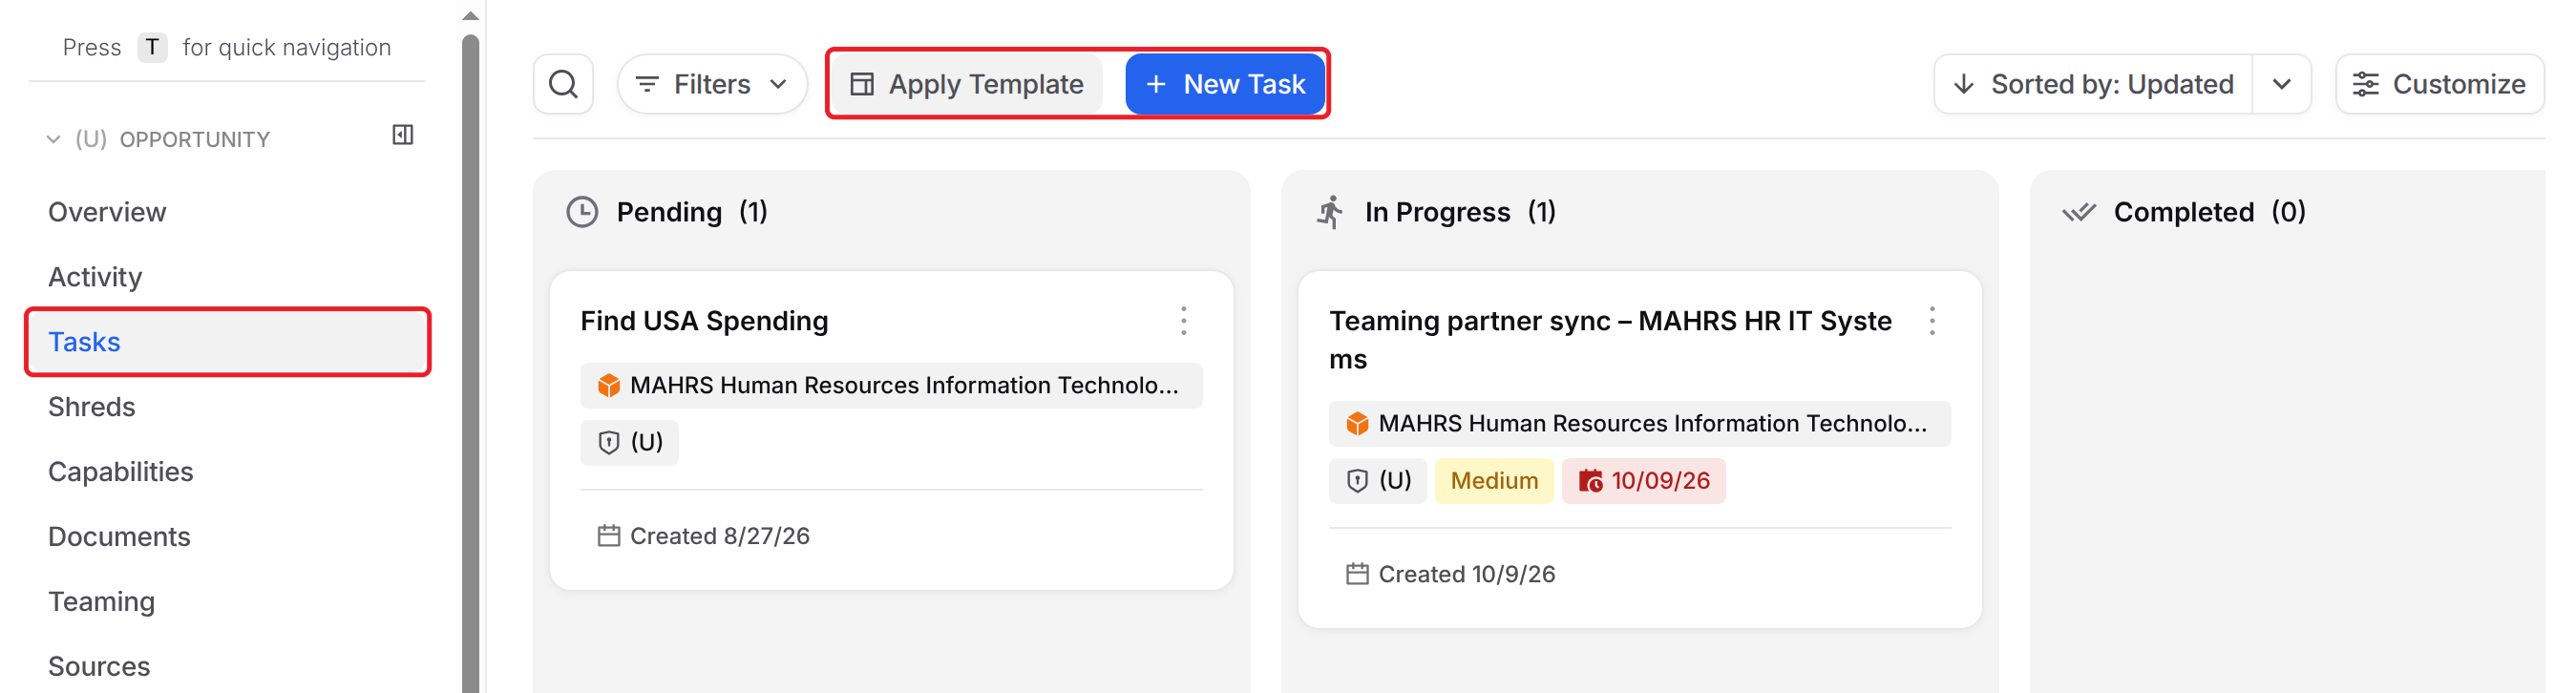Open Shreds in the sidebar
Screen dimensions: 2576x693
point(91,407)
